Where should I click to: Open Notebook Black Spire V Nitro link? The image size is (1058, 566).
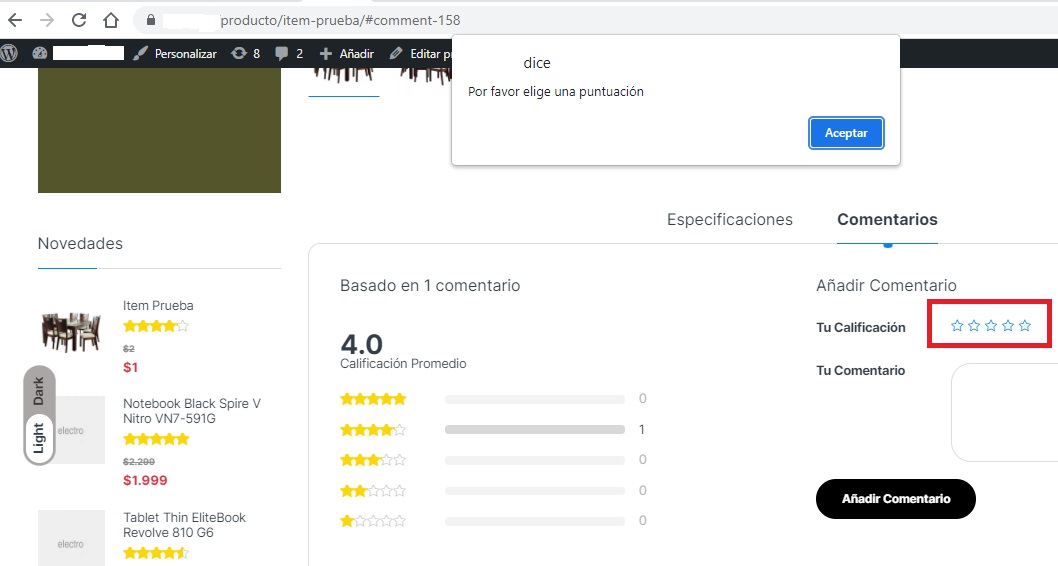192,411
